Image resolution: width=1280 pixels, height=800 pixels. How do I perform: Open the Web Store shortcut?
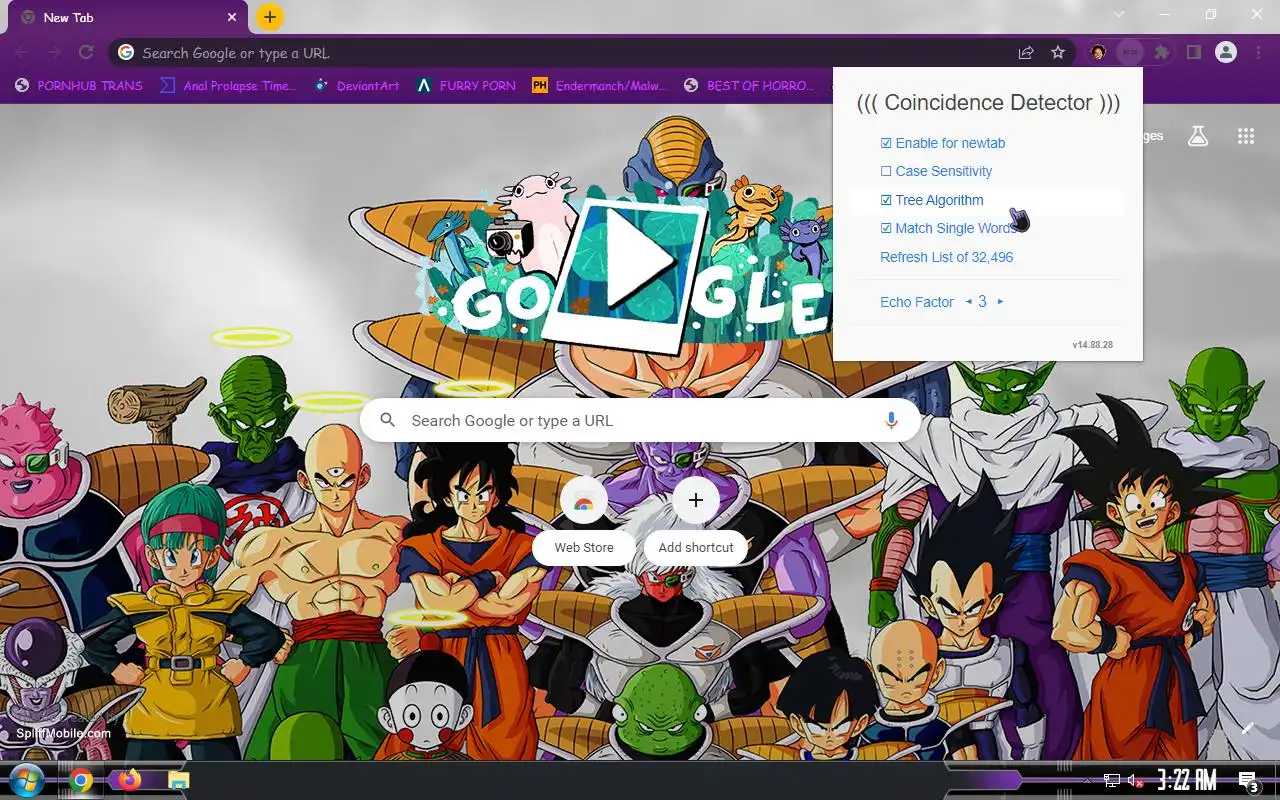tap(584, 520)
